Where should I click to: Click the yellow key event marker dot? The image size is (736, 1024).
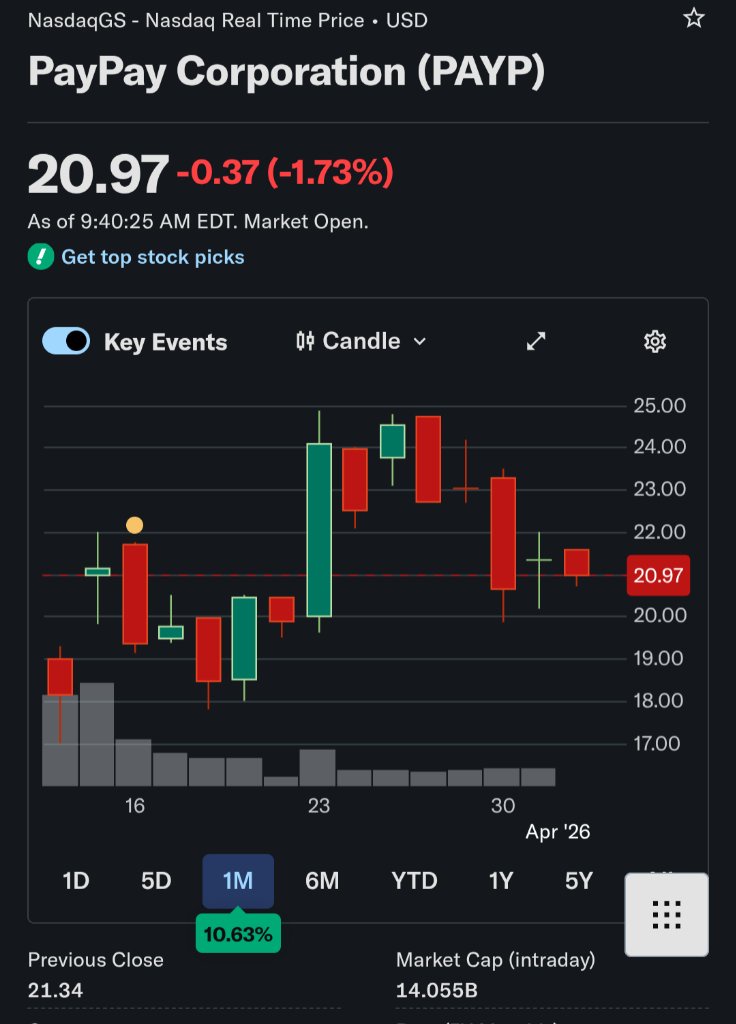[135, 525]
